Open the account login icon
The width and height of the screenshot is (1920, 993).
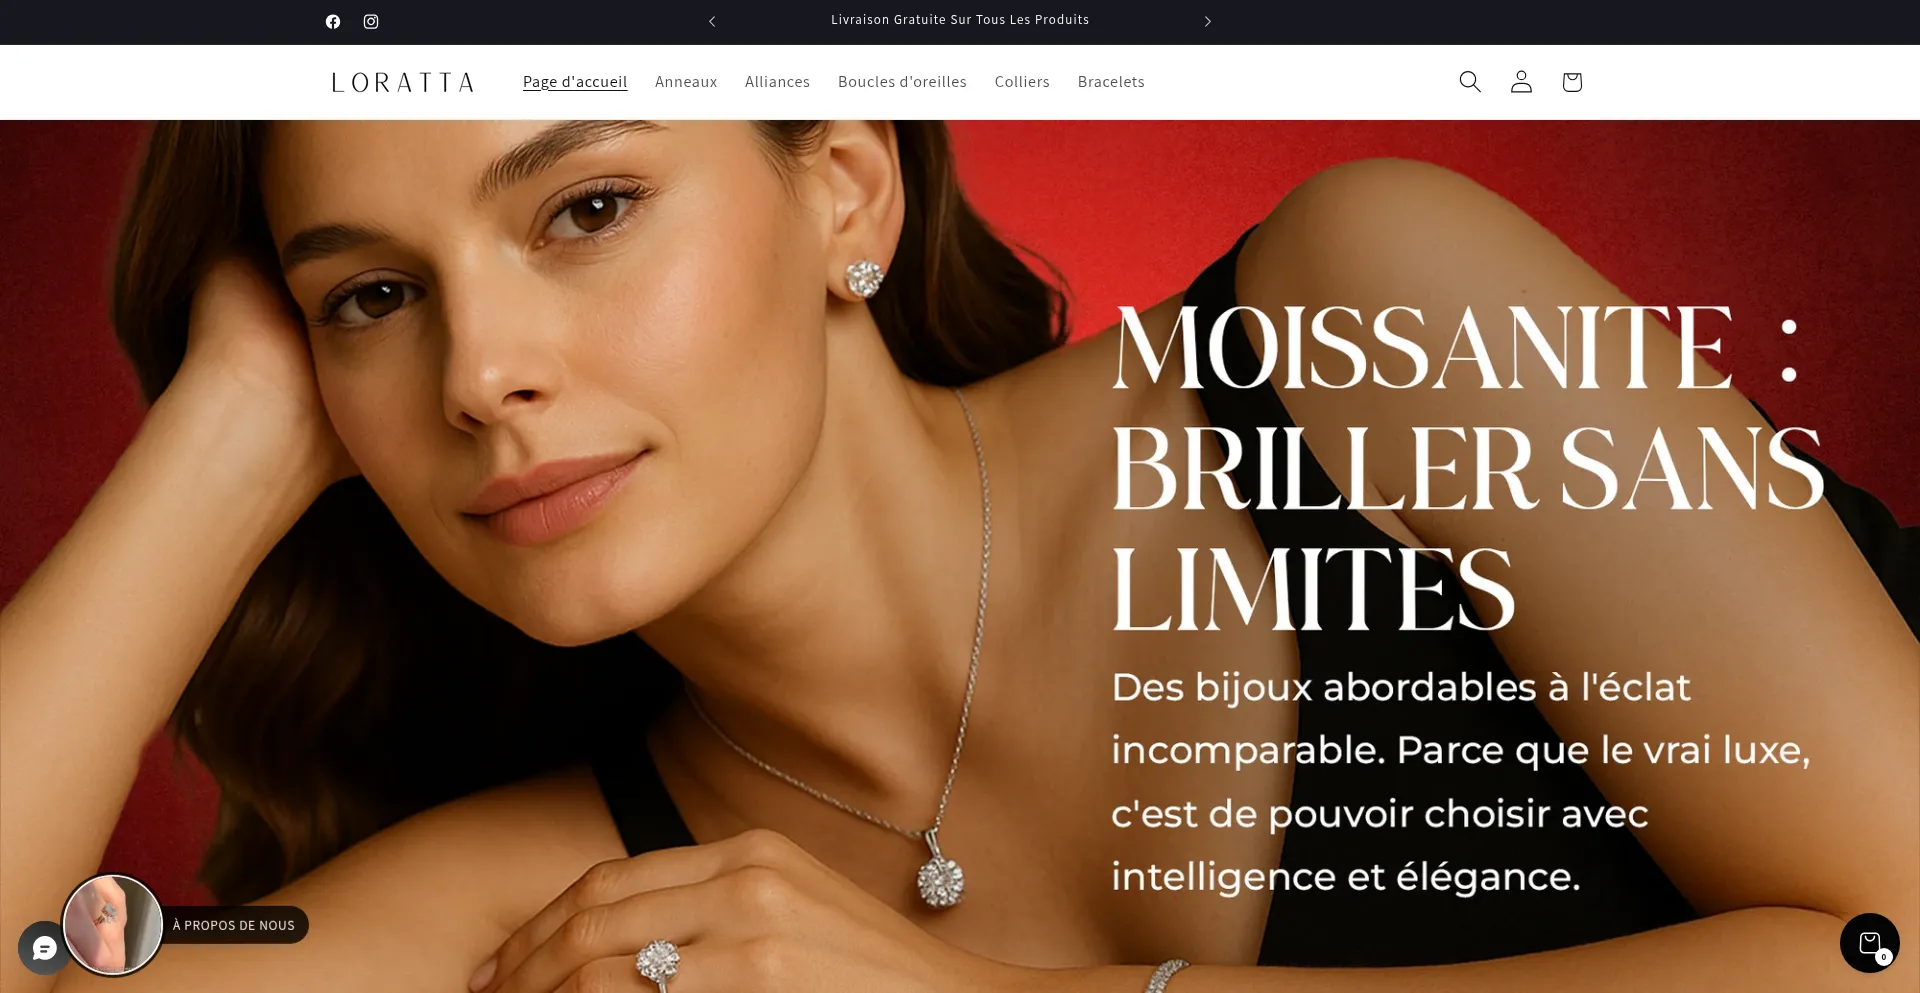pyautogui.click(x=1521, y=81)
